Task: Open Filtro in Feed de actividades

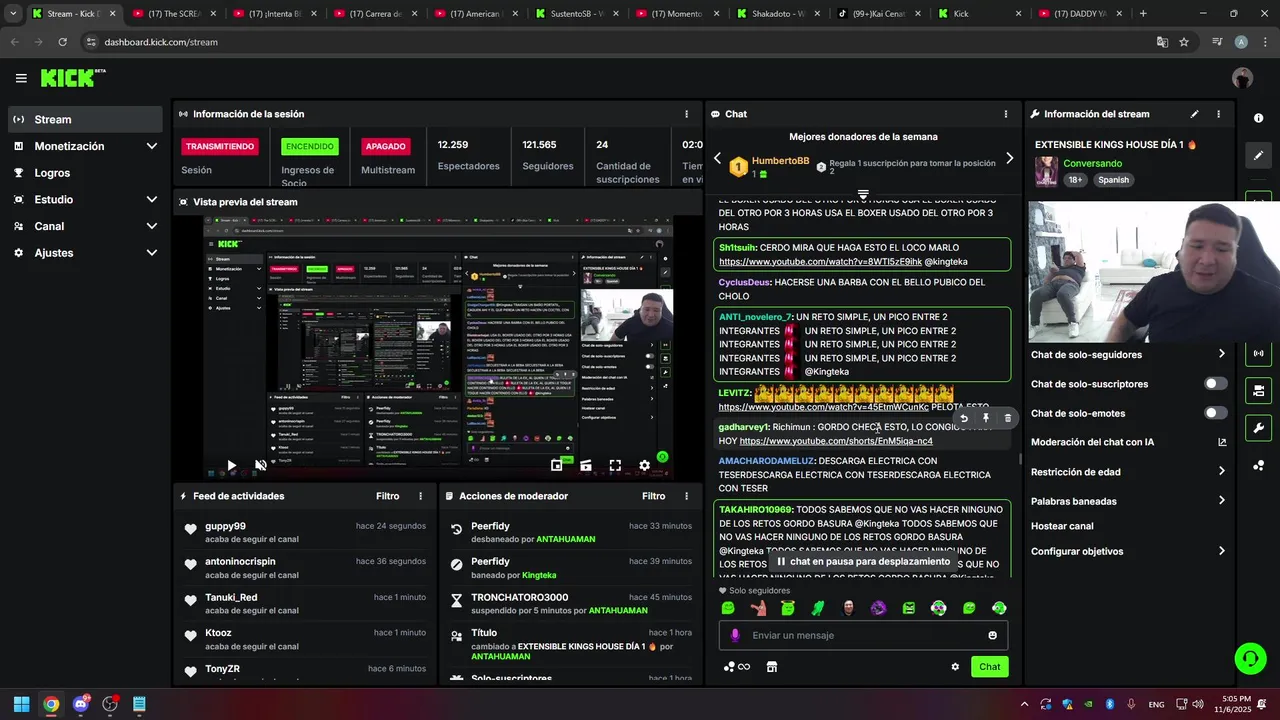Action: point(387,496)
